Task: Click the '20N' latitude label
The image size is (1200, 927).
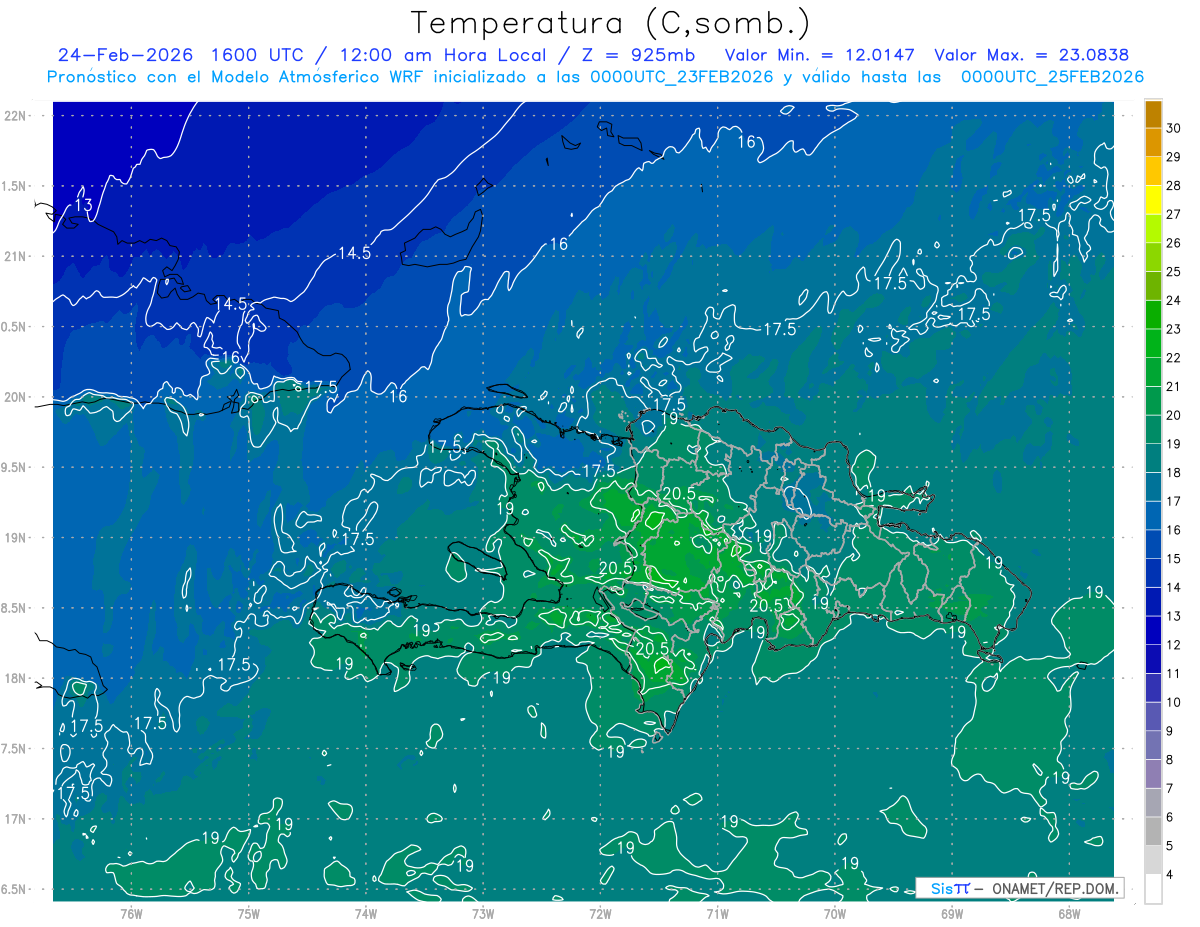Action: [15, 398]
